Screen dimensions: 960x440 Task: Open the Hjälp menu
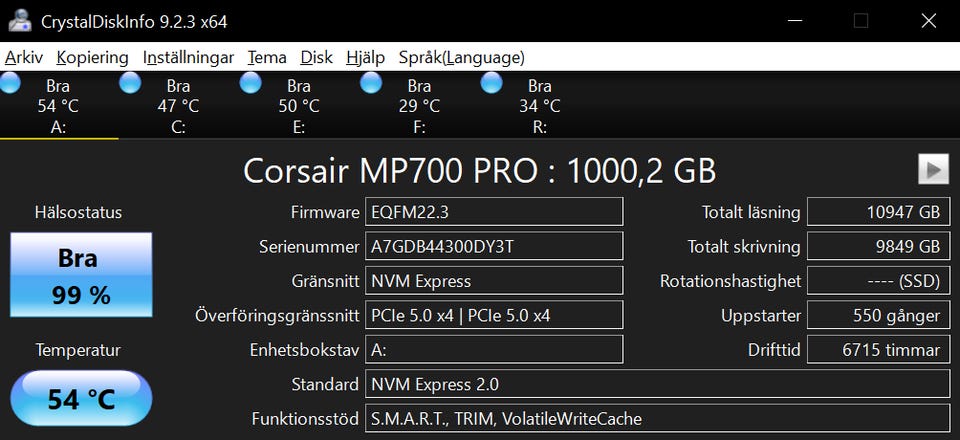tap(366, 58)
